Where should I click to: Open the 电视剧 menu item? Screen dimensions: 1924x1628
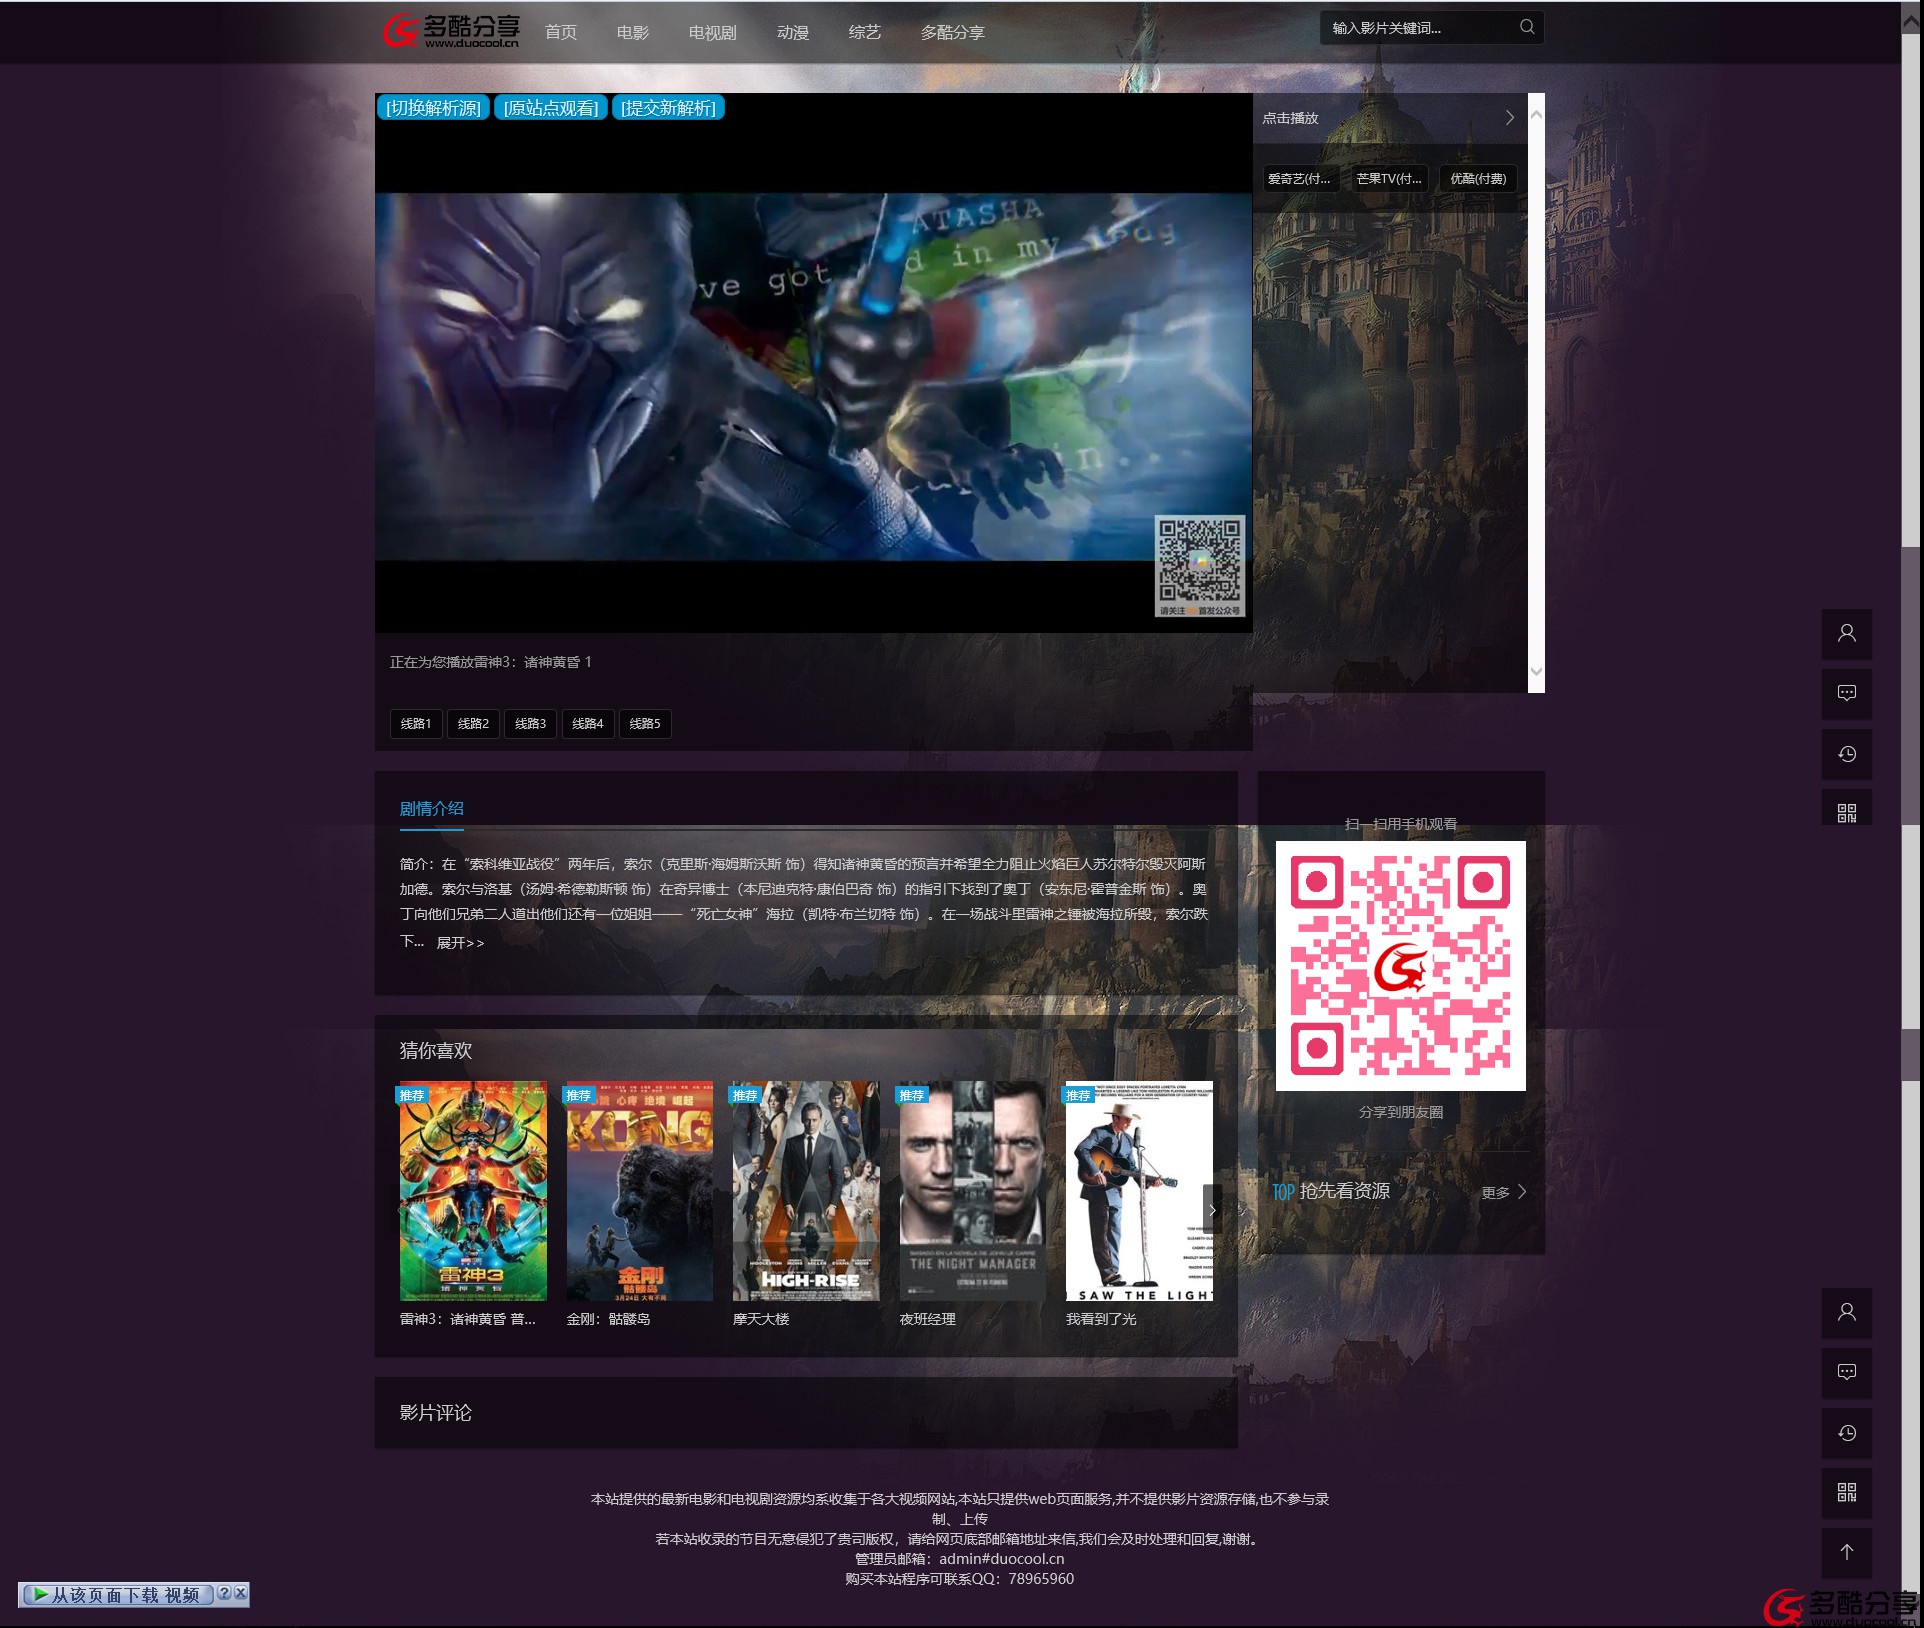(712, 32)
